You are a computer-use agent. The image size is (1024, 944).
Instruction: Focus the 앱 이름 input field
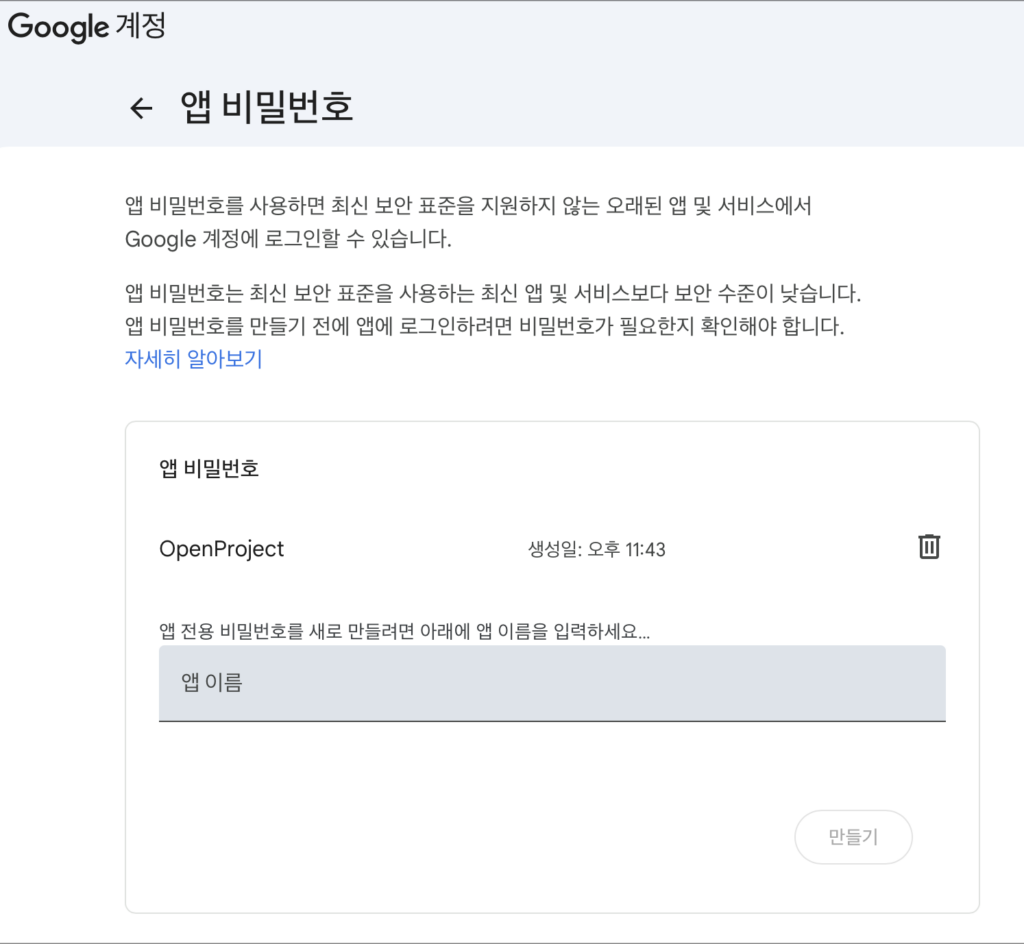[551, 683]
